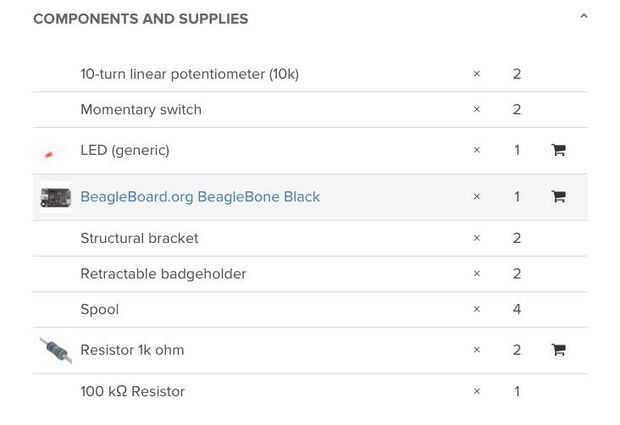Select the 100 kΩ Resistor item

(132, 392)
